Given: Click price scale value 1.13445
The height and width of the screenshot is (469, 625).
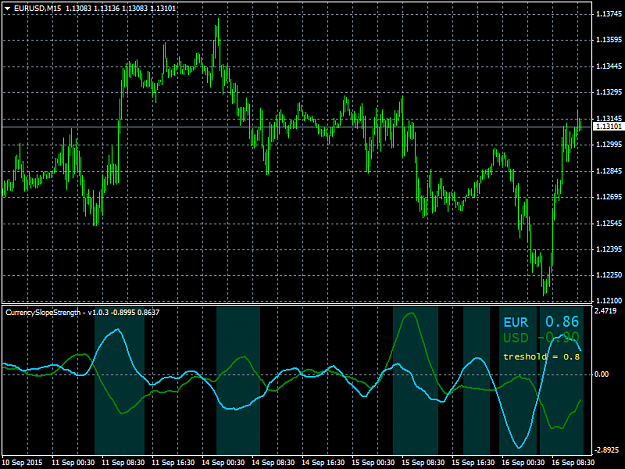Looking at the screenshot, I should pyautogui.click(x=609, y=66).
